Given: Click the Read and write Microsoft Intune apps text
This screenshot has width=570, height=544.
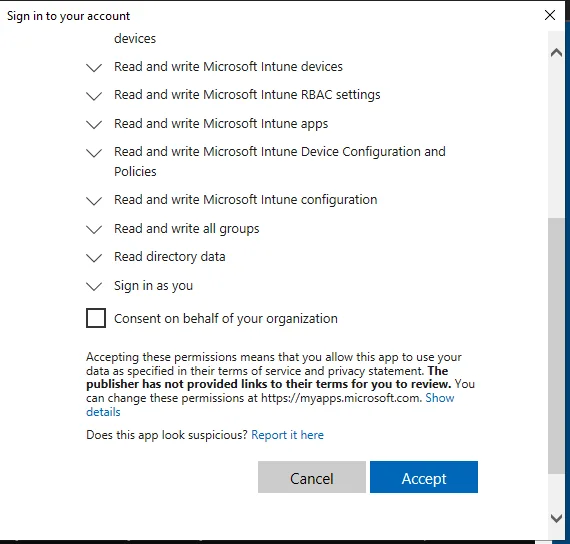Looking at the screenshot, I should pyautogui.click(x=221, y=124).
